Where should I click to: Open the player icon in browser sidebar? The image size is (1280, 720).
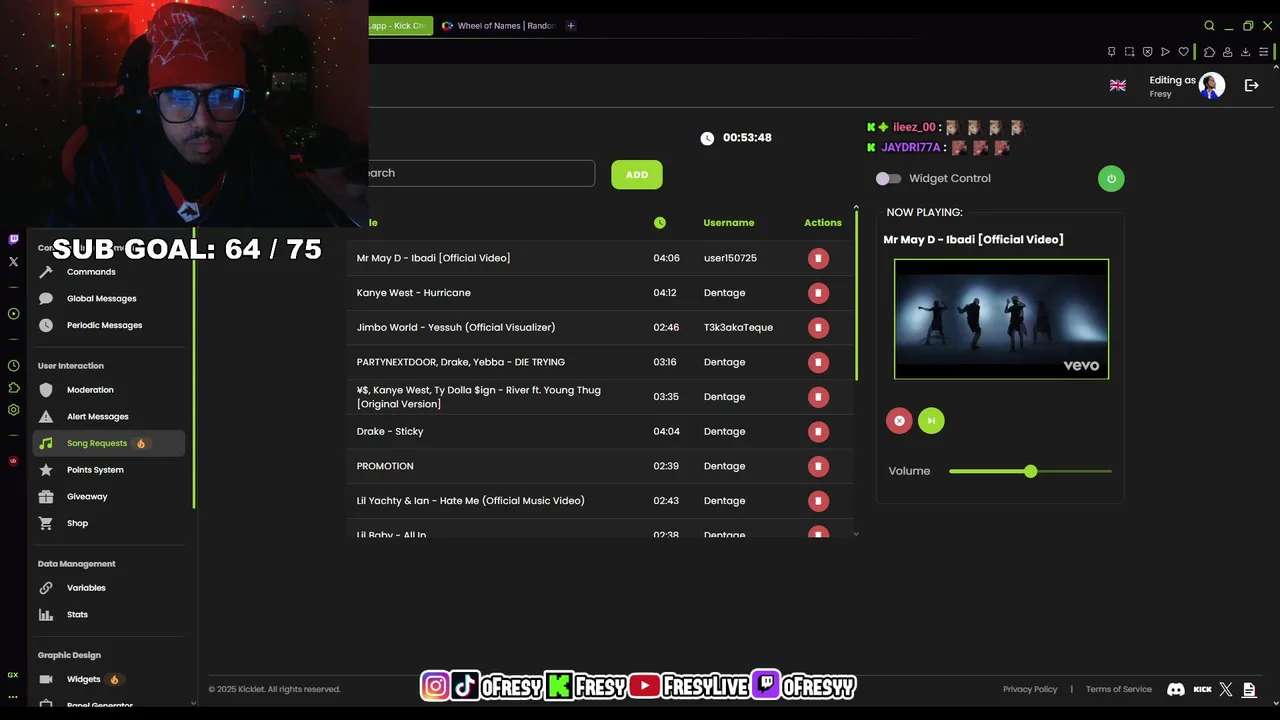[x=13, y=314]
